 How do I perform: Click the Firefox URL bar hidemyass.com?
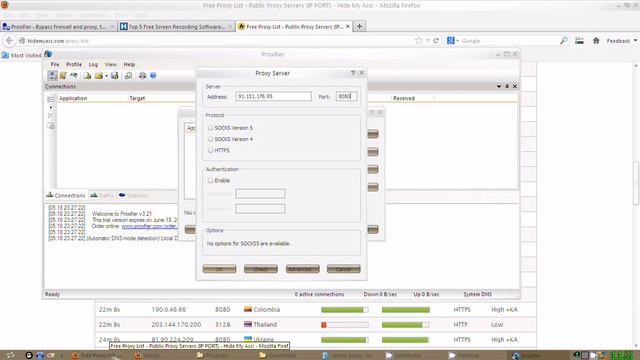216,40
